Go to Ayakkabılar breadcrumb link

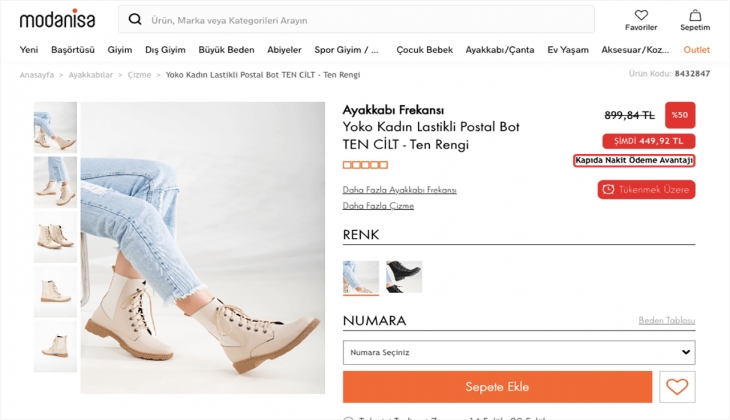pos(90,74)
